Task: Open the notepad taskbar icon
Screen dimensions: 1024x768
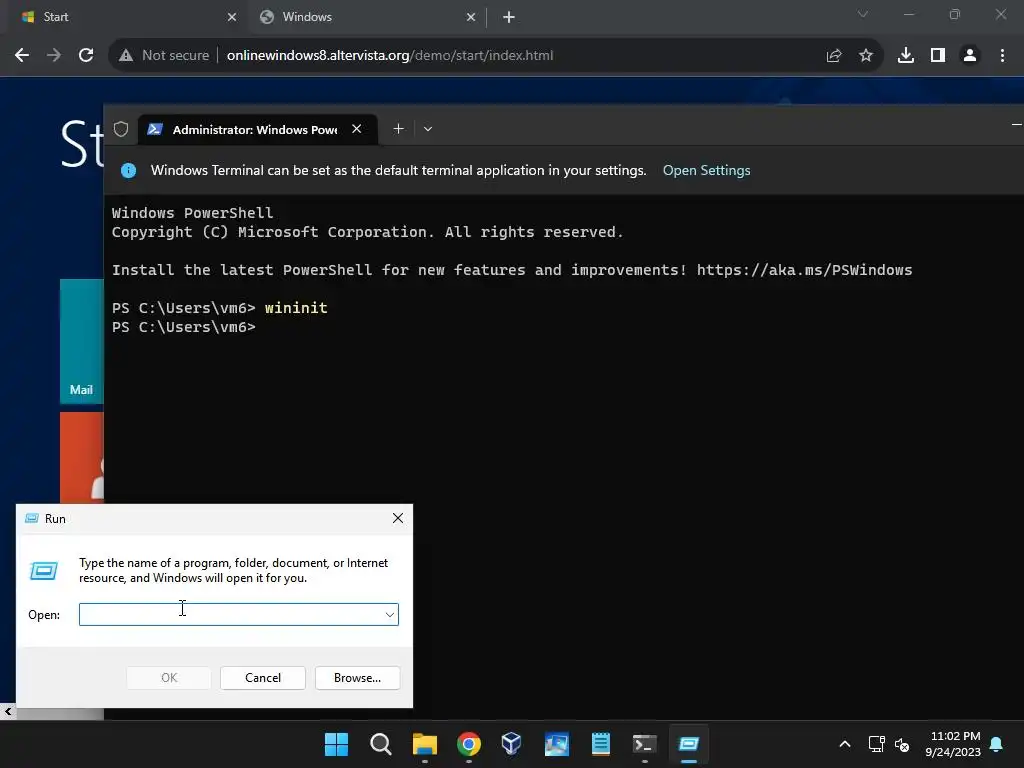Action: [x=600, y=744]
